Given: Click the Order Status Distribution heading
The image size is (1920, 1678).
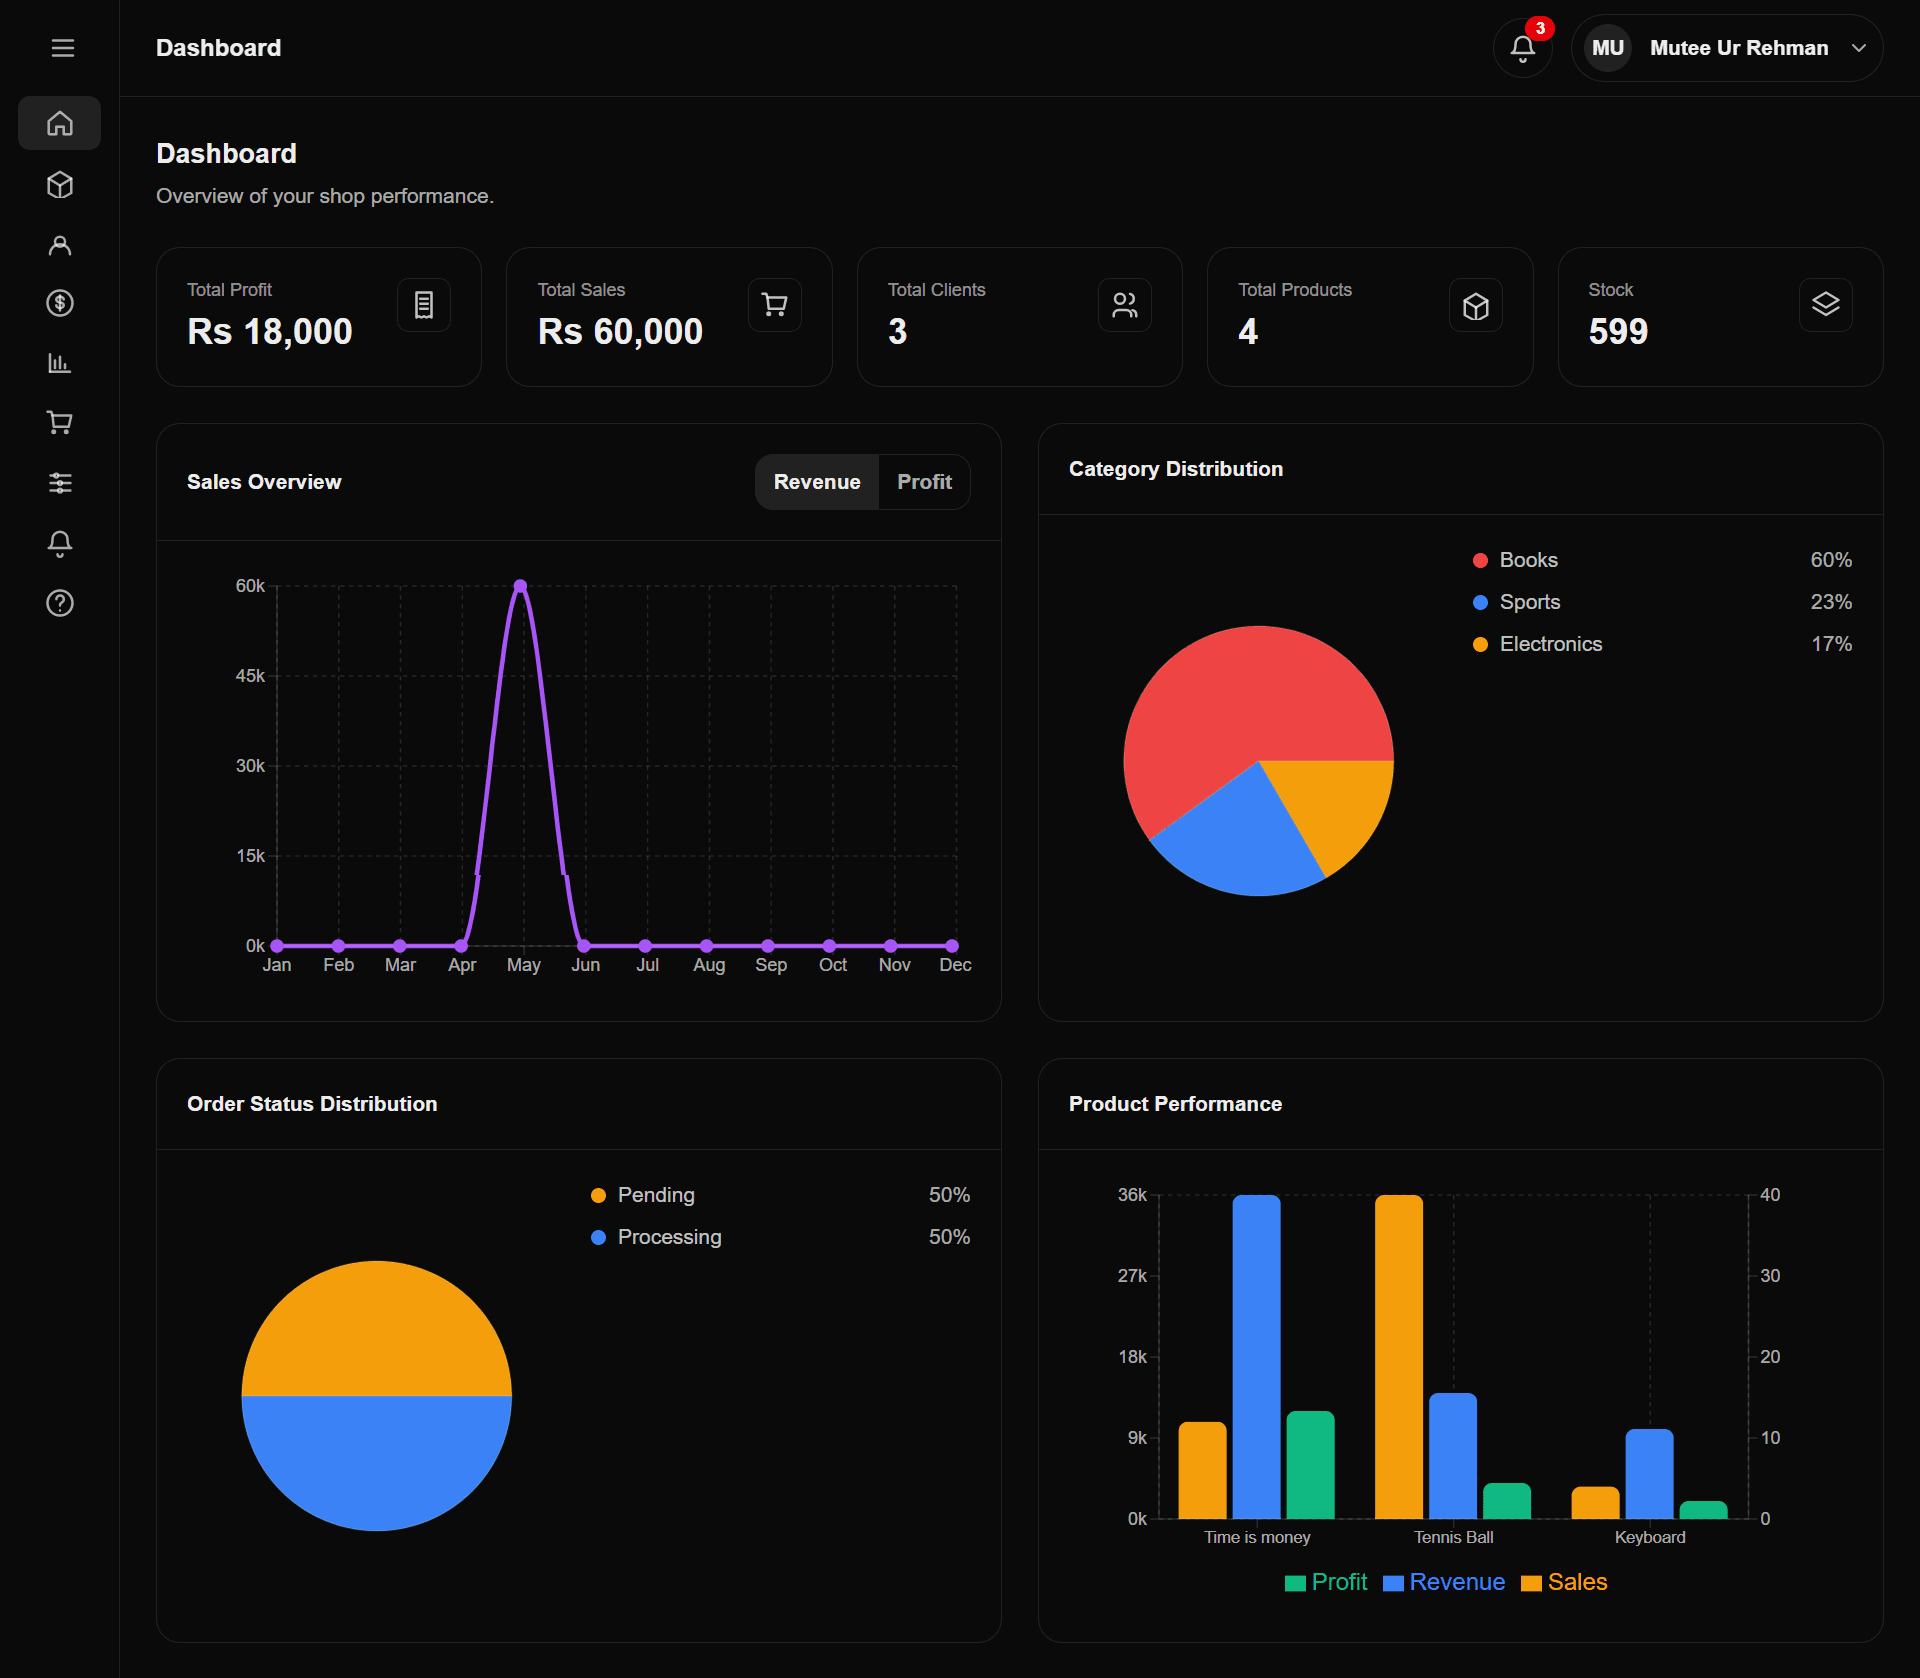Looking at the screenshot, I should (312, 1104).
